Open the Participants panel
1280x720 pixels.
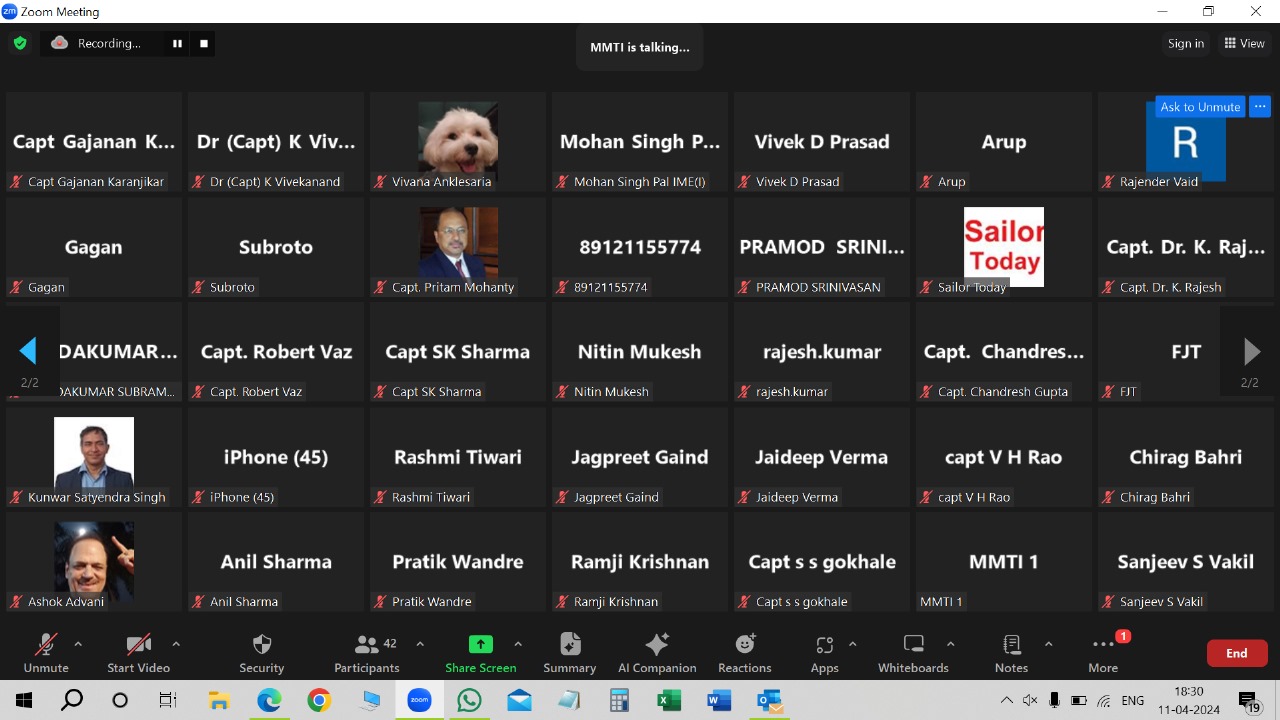367,645
